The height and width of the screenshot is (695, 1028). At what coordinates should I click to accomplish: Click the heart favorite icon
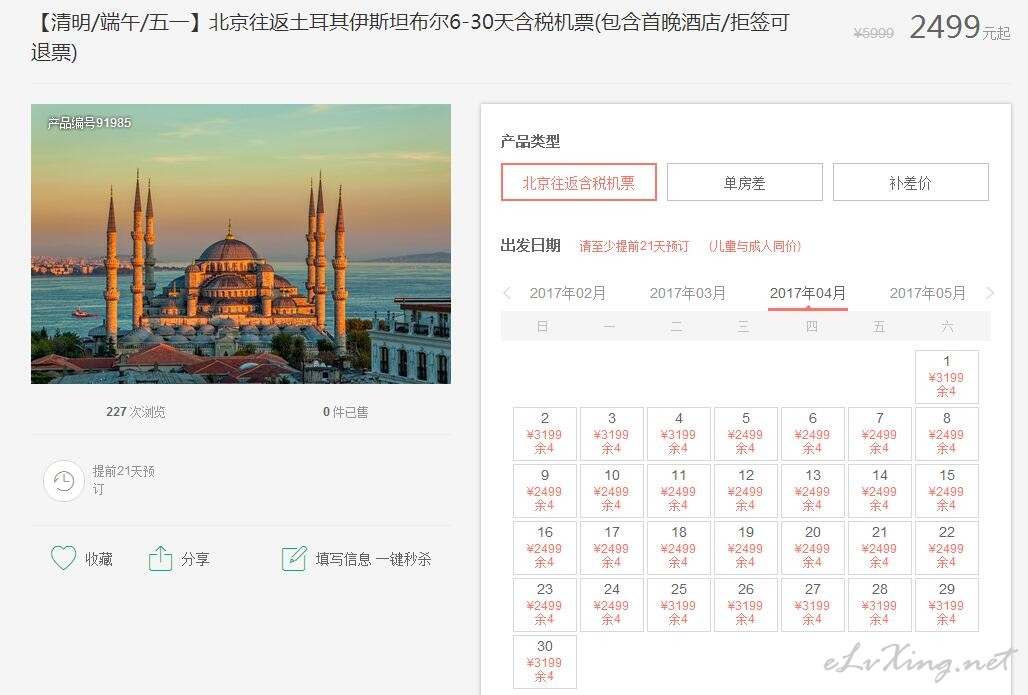coord(64,558)
